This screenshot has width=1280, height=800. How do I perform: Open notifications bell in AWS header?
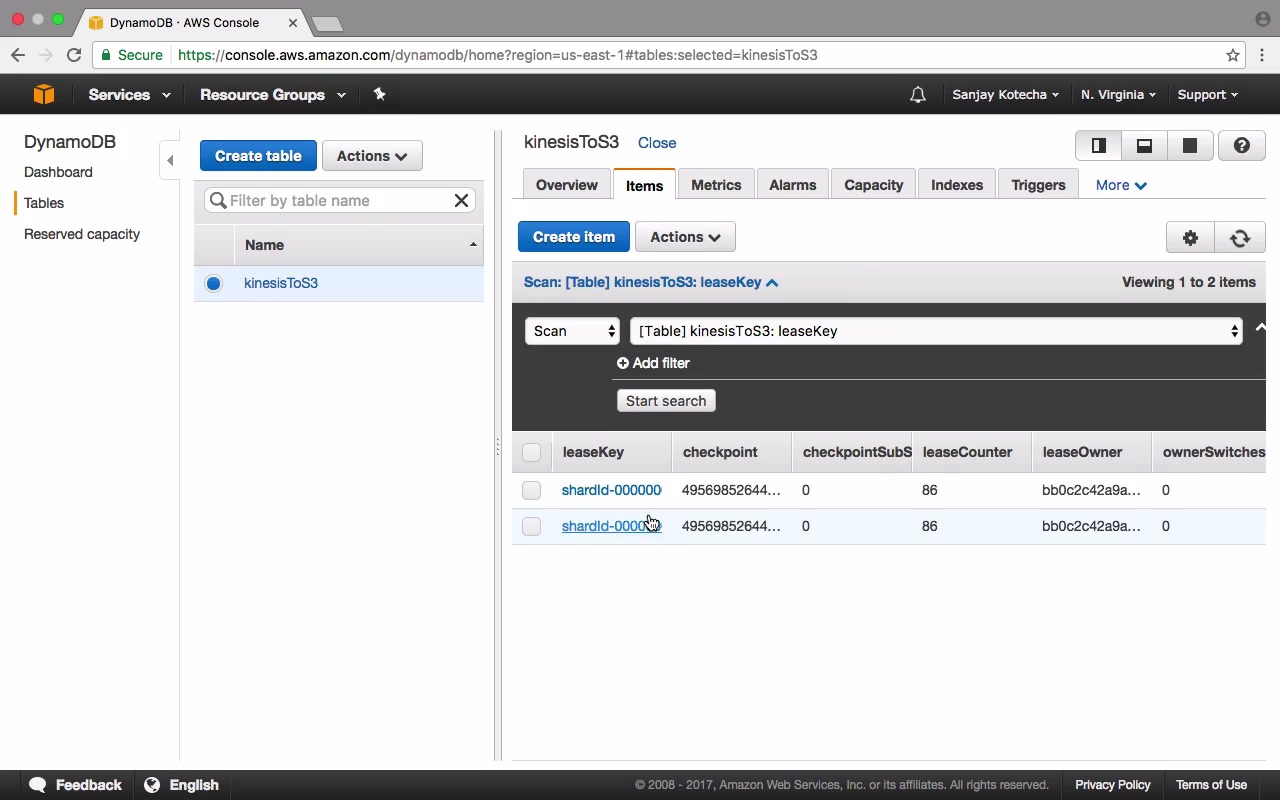point(917,95)
